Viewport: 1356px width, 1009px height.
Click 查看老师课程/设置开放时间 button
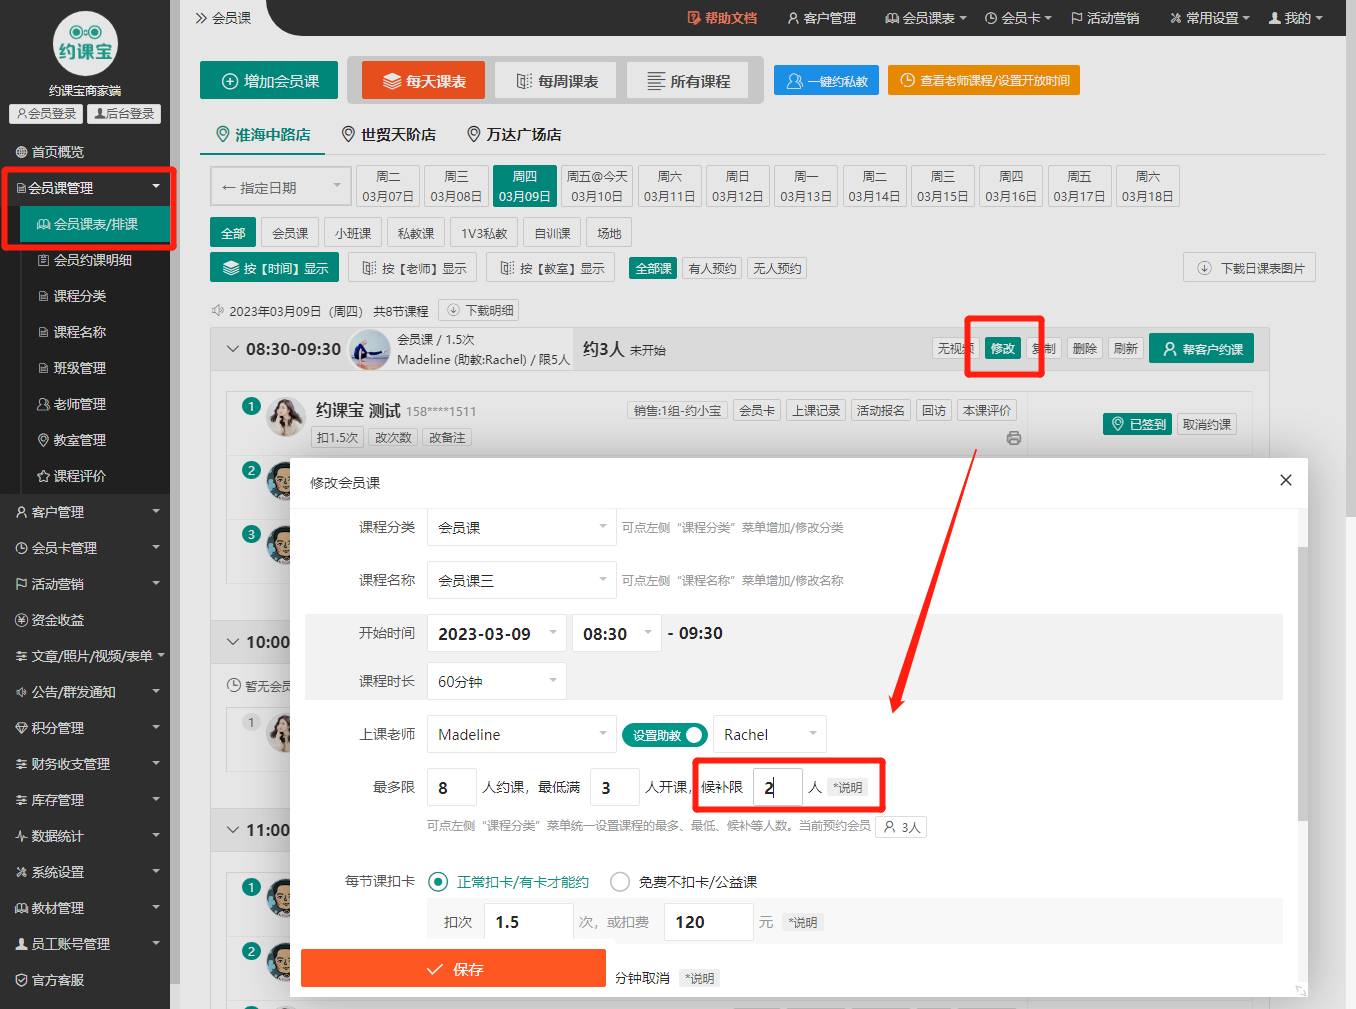(984, 81)
